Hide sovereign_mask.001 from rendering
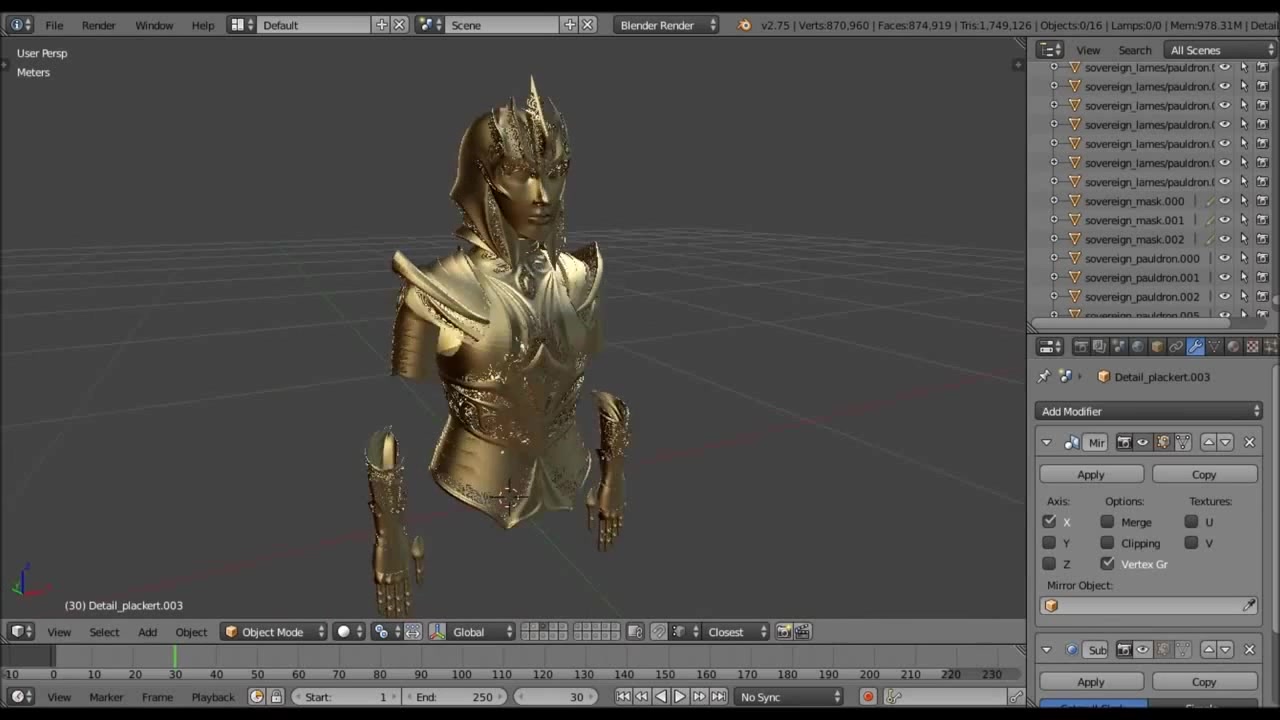 [x=1262, y=220]
